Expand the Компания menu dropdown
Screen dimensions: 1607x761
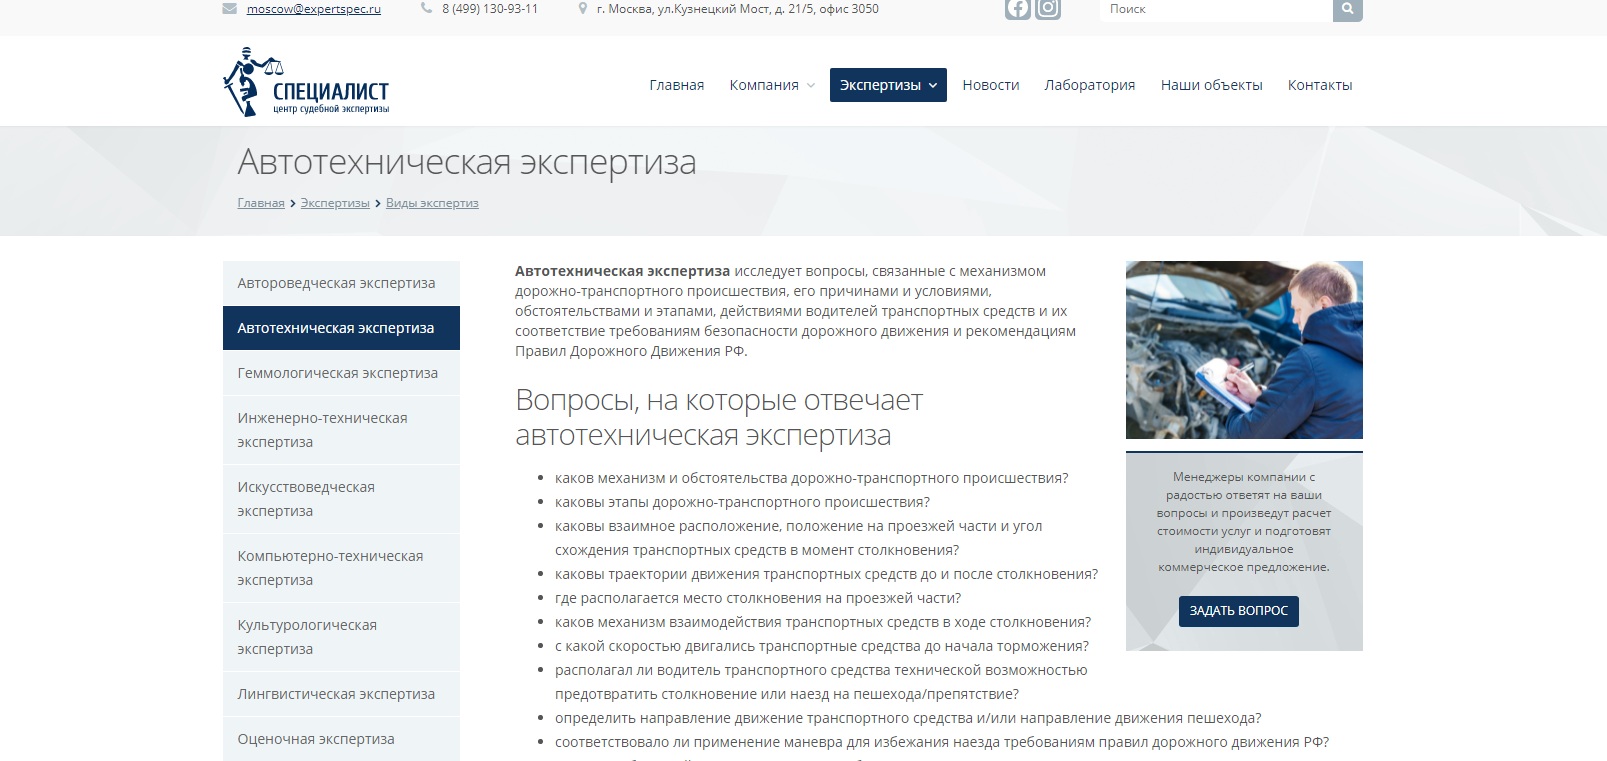pyautogui.click(x=771, y=85)
